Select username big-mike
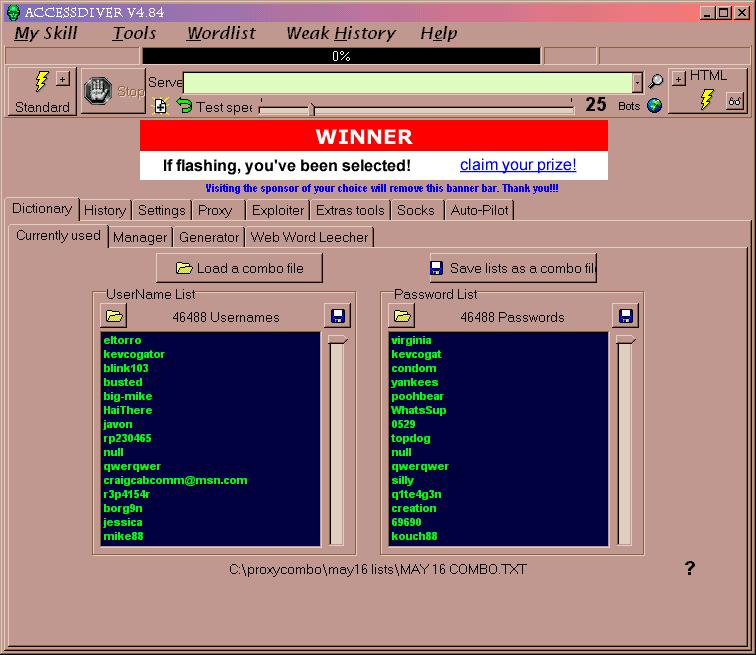756x655 pixels. pos(128,396)
